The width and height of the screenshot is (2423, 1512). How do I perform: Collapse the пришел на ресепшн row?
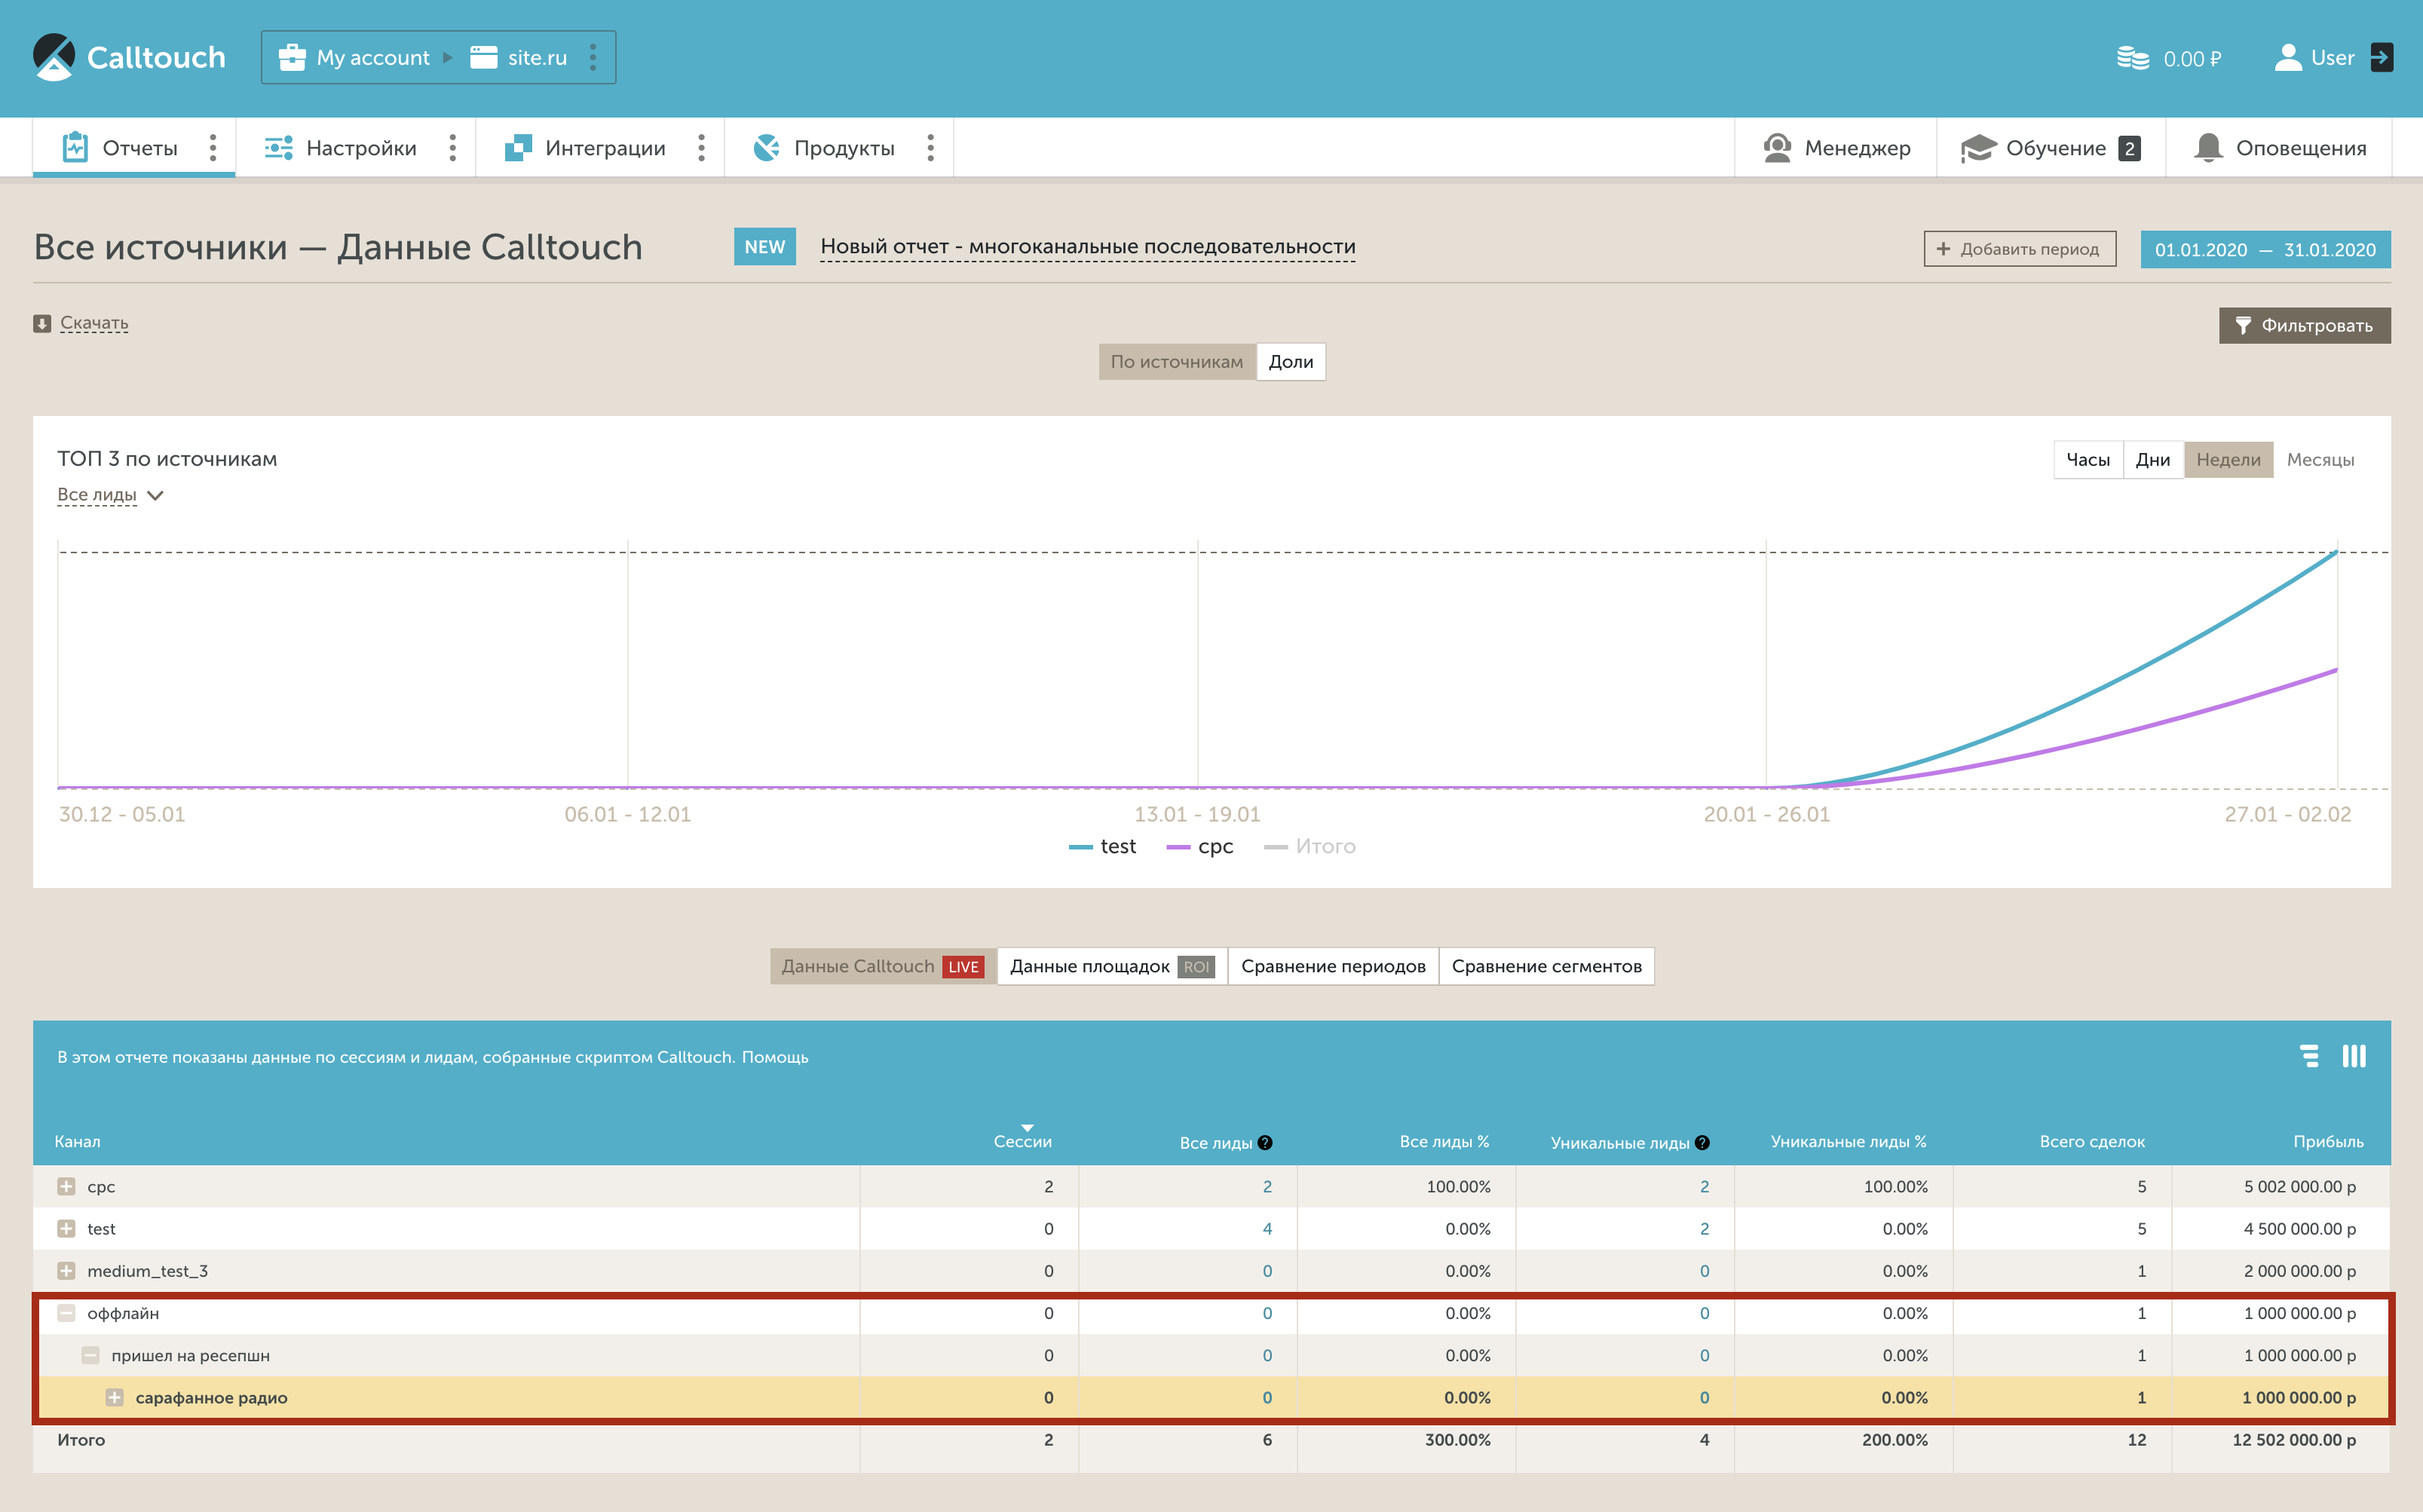click(x=90, y=1356)
